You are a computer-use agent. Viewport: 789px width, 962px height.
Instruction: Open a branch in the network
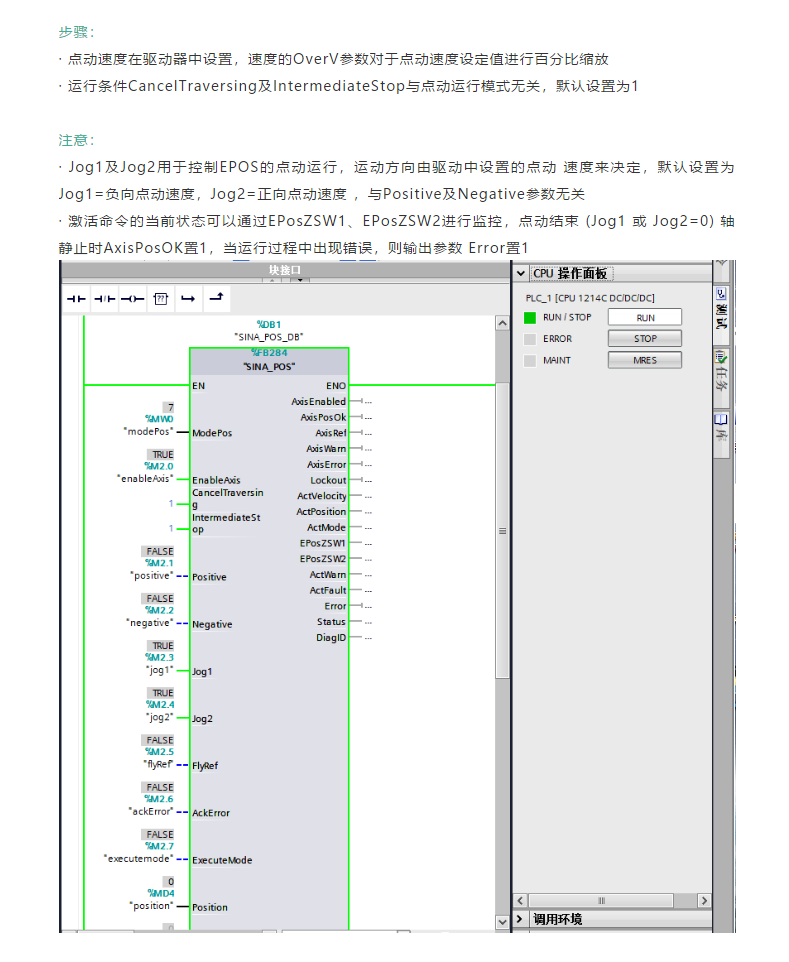(x=187, y=299)
